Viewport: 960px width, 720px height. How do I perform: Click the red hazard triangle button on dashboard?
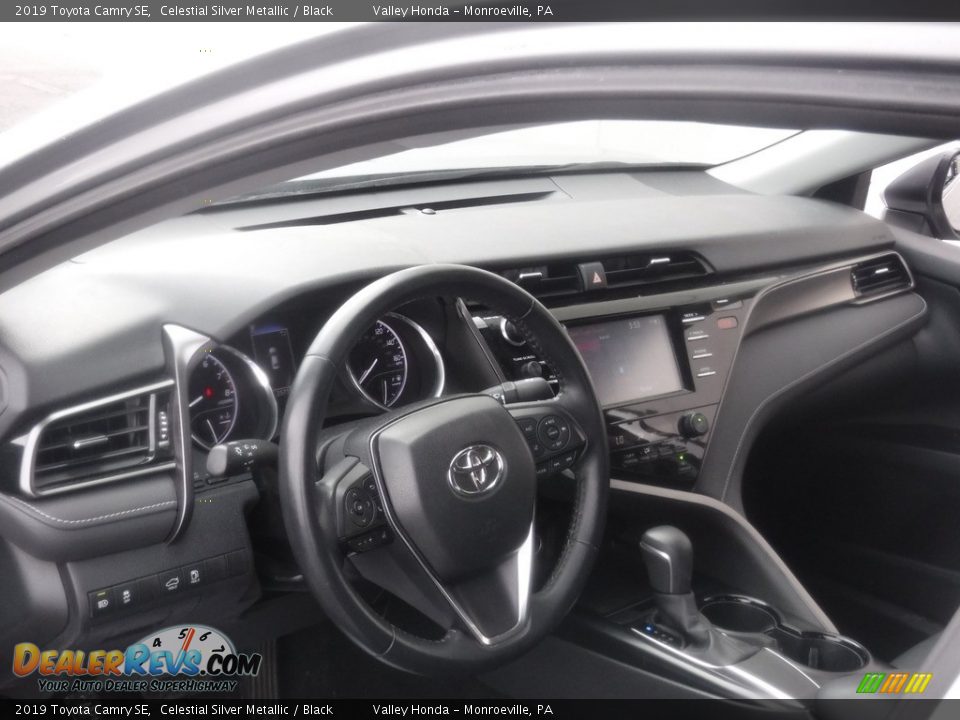pos(593,276)
